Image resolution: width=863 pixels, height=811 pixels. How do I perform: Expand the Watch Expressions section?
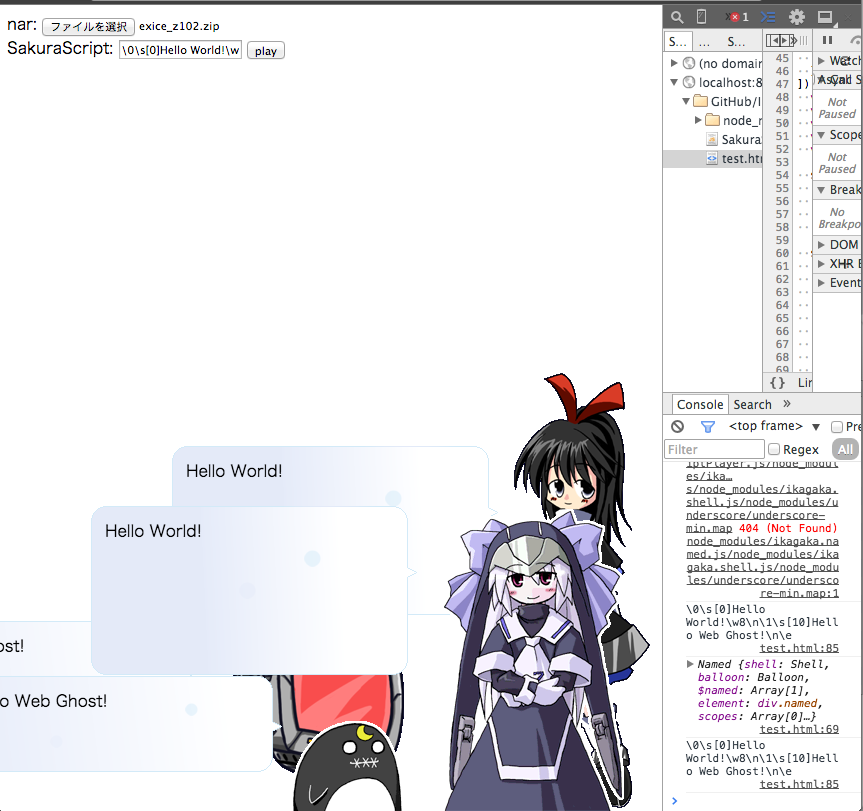click(821, 61)
